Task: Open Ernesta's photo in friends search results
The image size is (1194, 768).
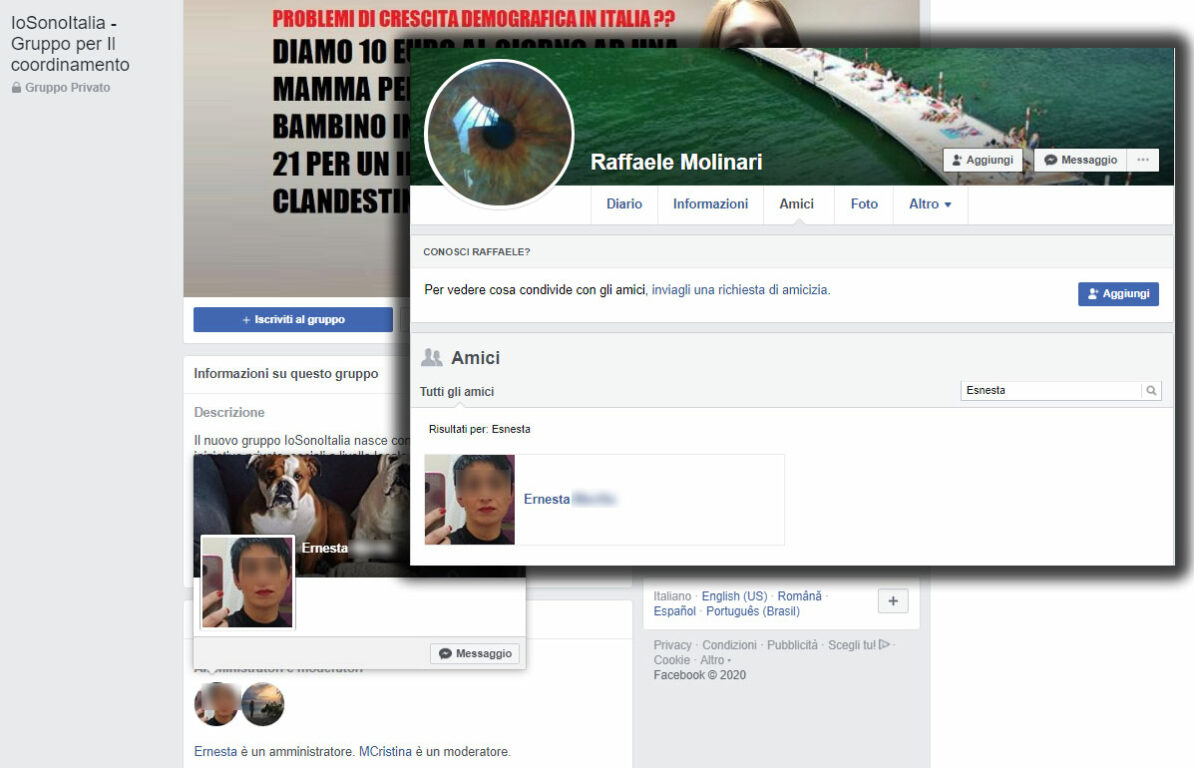Action: click(470, 499)
